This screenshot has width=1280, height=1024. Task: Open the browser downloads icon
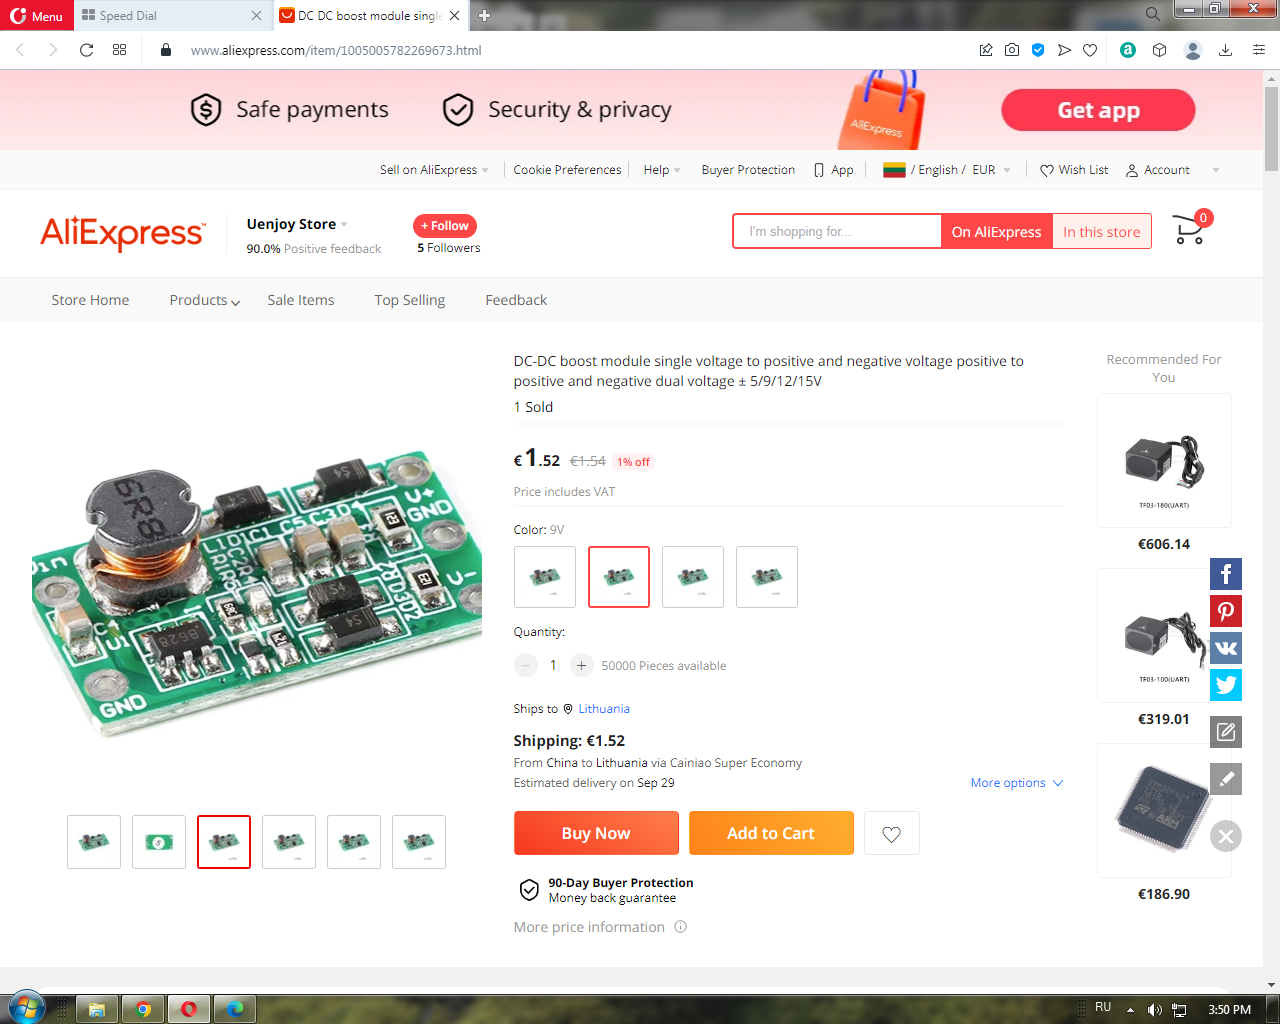pyautogui.click(x=1225, y=50)
